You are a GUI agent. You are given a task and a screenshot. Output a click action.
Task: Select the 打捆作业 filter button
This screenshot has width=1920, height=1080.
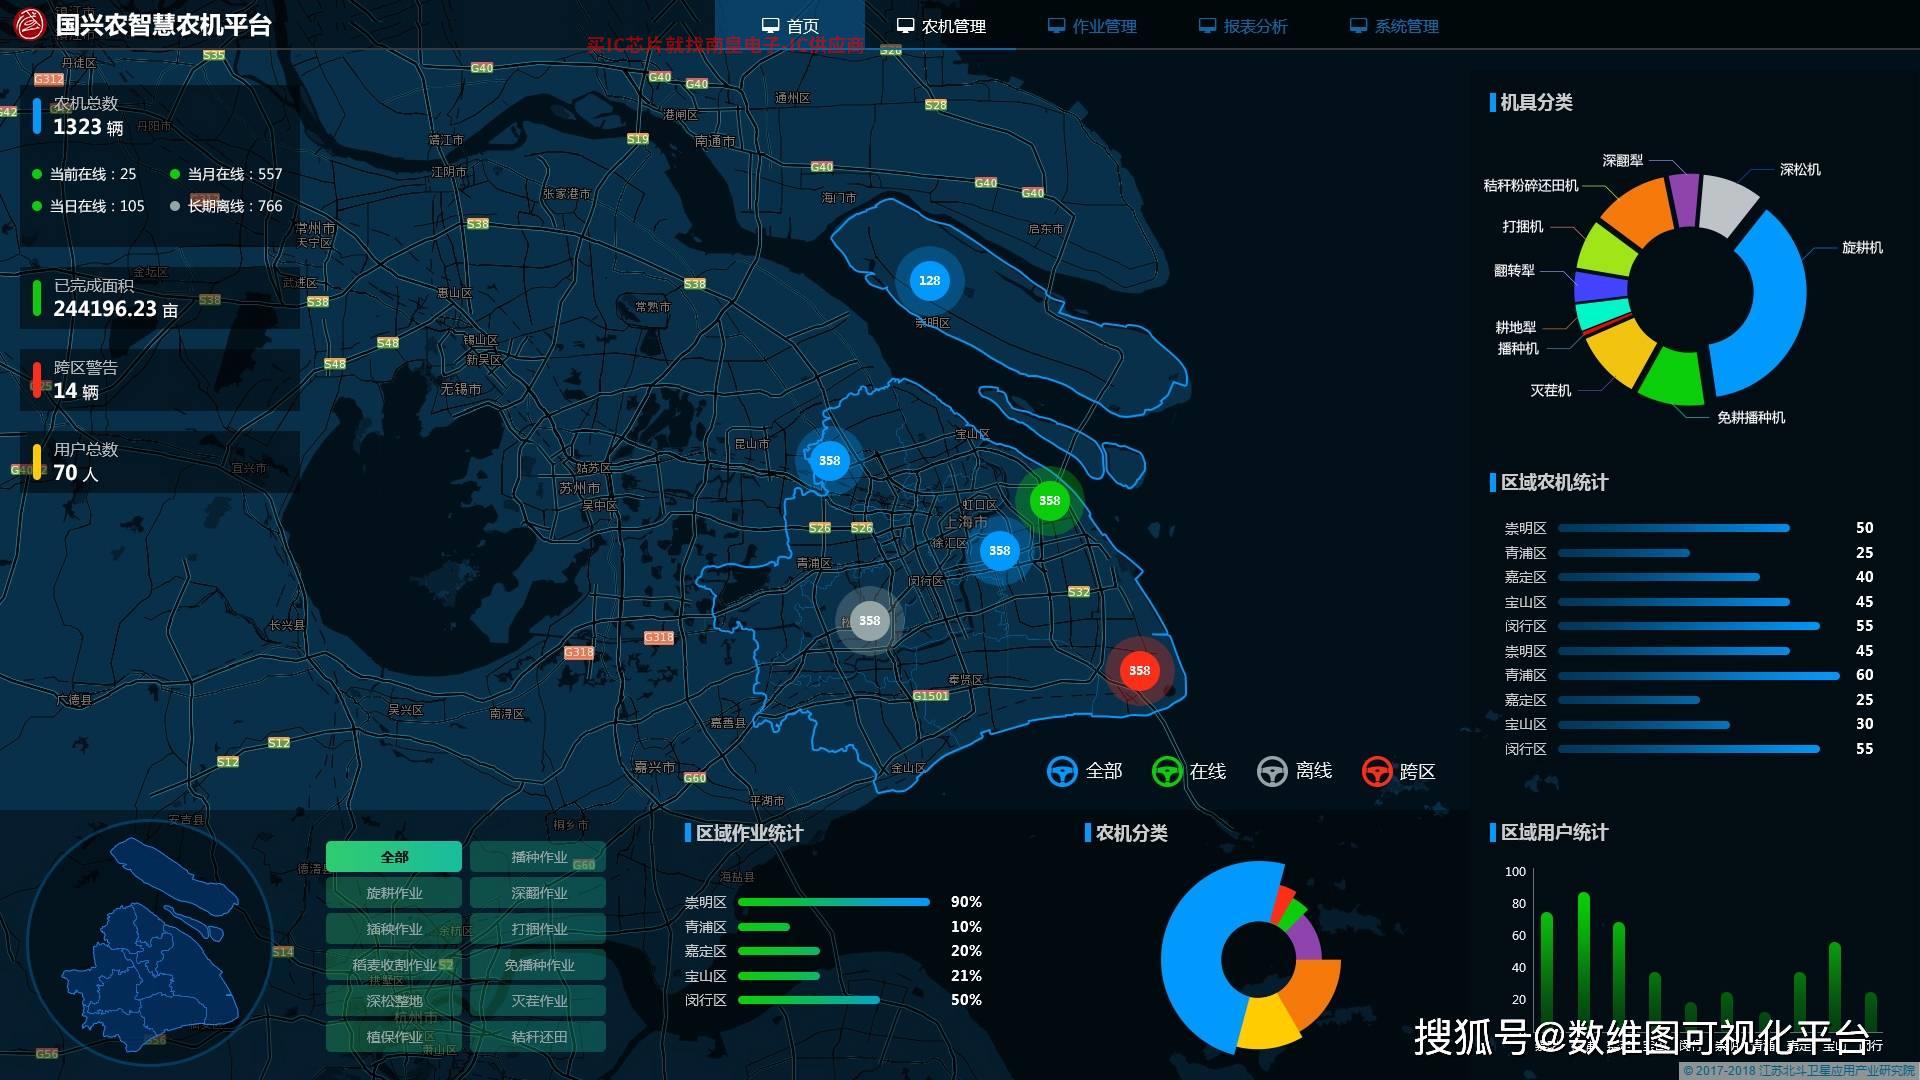tap(538, 929)
